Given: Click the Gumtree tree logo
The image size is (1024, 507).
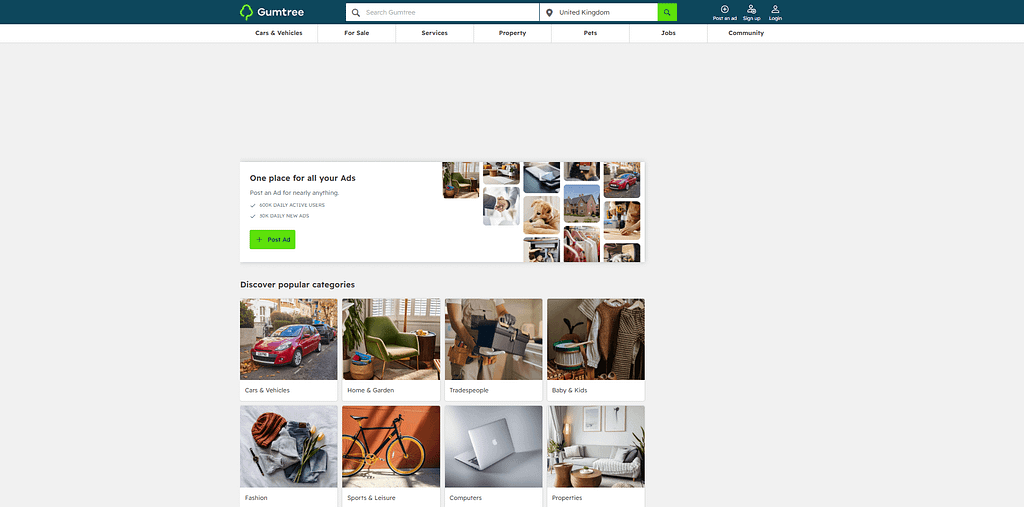Looking at the screenshot, I should pos(246,12).
